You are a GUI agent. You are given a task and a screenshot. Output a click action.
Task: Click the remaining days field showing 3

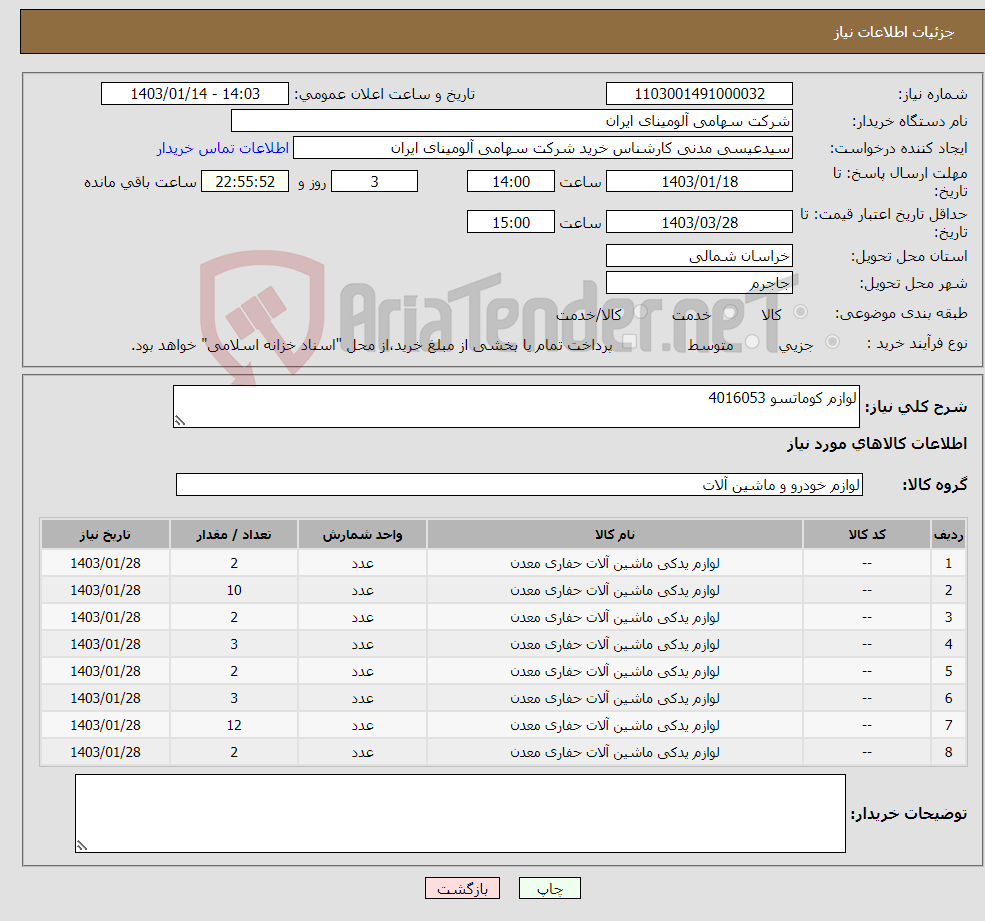pyautogui.click(x=374, y=182)
